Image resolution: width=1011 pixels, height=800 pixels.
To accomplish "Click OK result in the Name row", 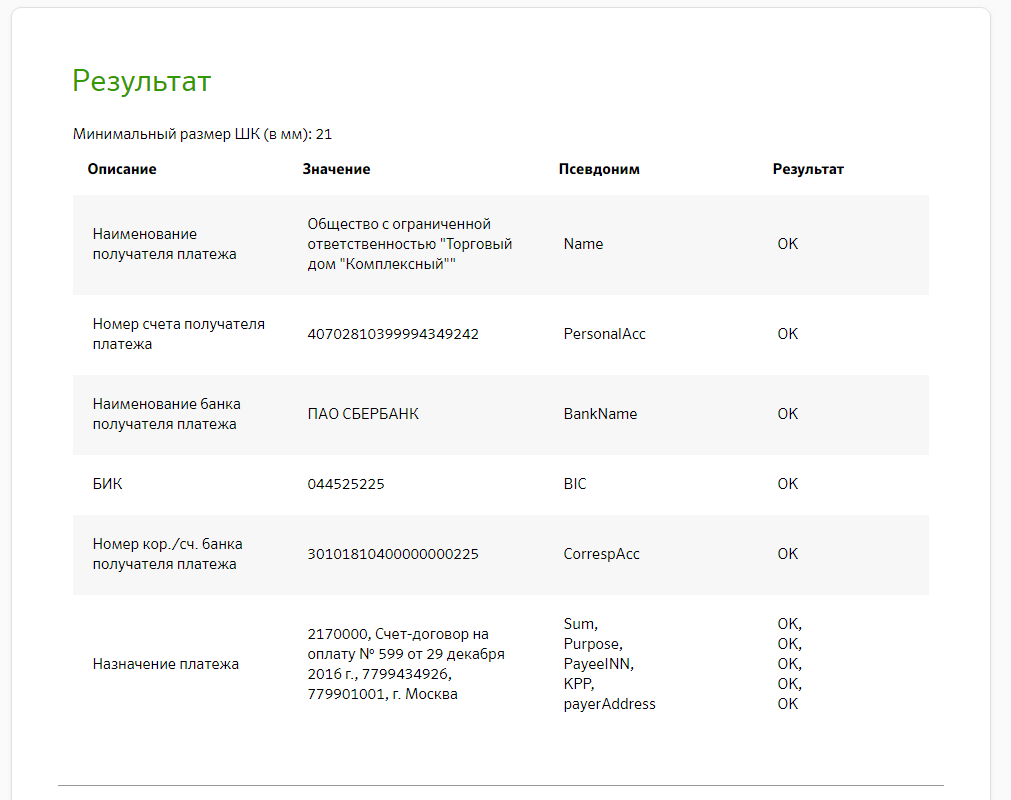I will pyautogui.click(x=787, y=244).
